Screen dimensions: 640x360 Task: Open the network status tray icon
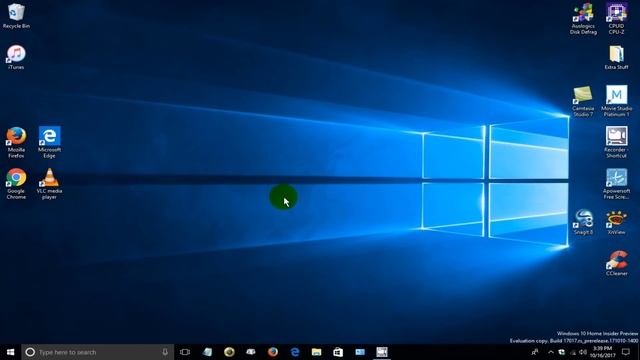click(x=573, y=352)
